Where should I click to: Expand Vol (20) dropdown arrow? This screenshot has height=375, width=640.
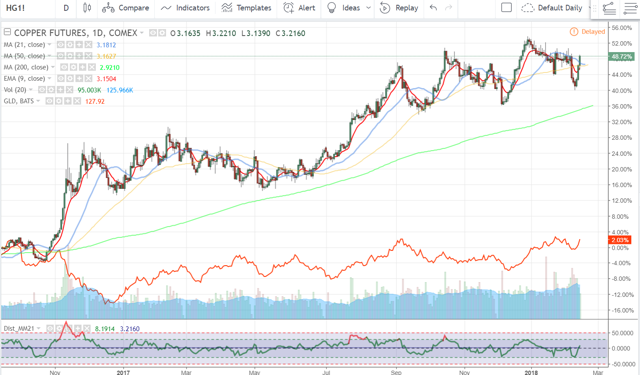click(x=31, y=89)
